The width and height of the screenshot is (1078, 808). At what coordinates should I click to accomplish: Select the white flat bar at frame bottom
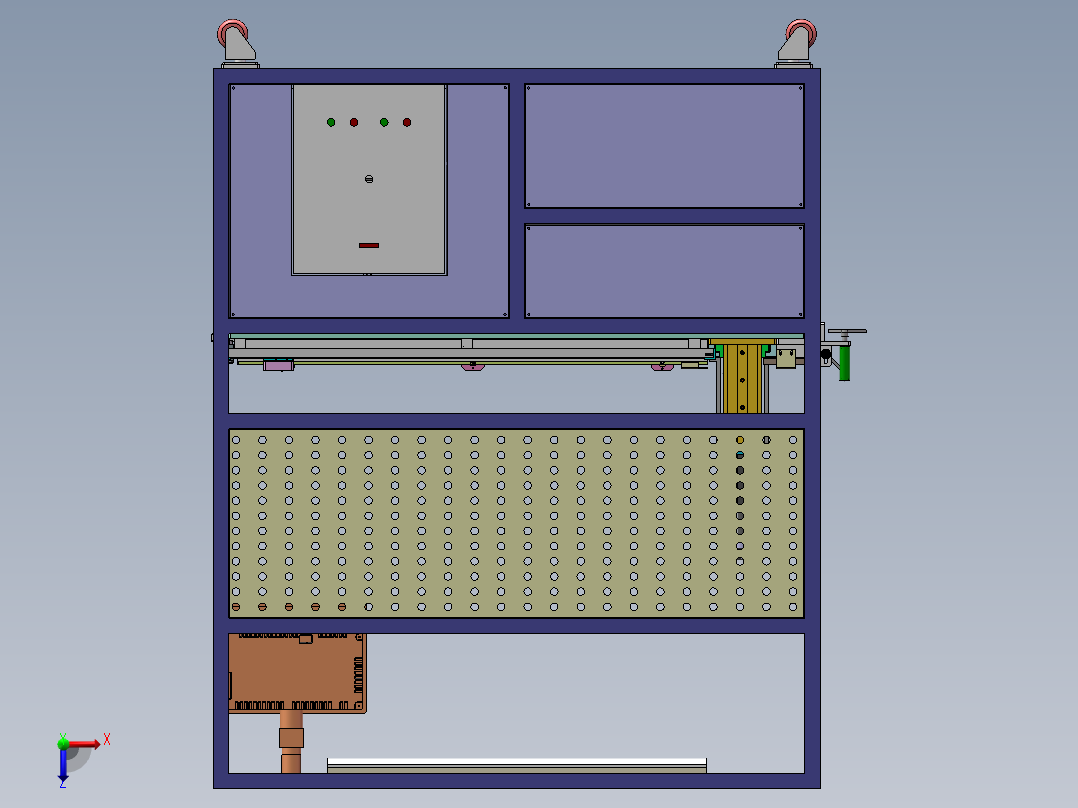click(x=517, y=763)
